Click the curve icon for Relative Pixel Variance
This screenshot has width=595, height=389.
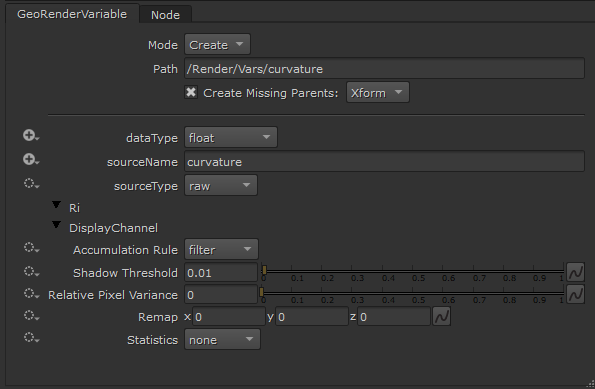pos(575,294)
